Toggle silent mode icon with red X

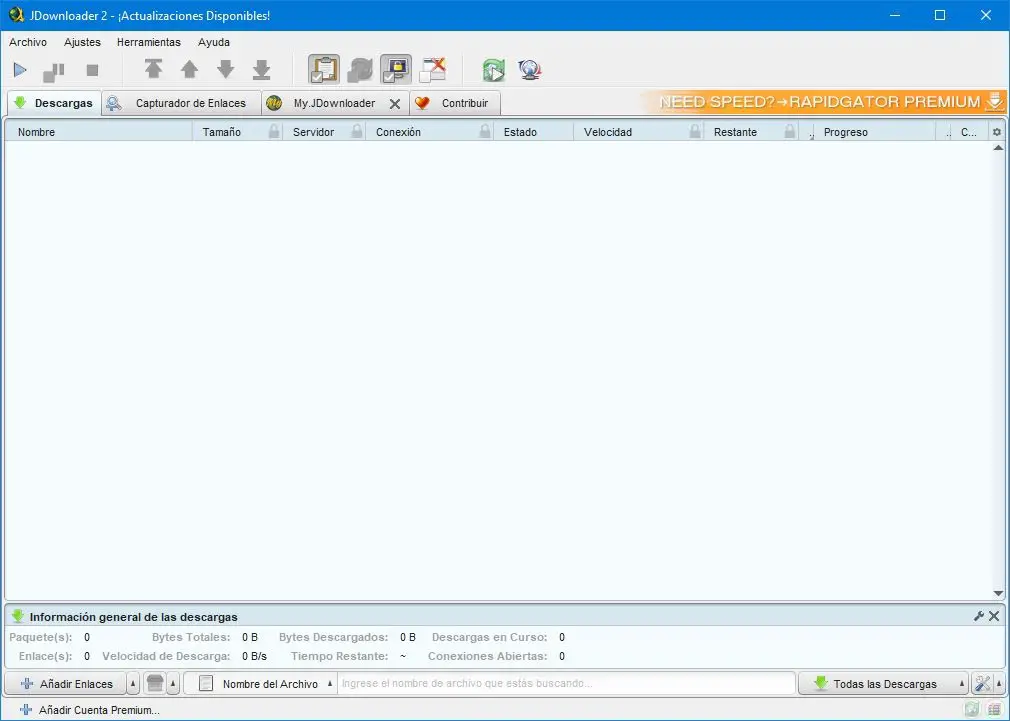point(433,70)
